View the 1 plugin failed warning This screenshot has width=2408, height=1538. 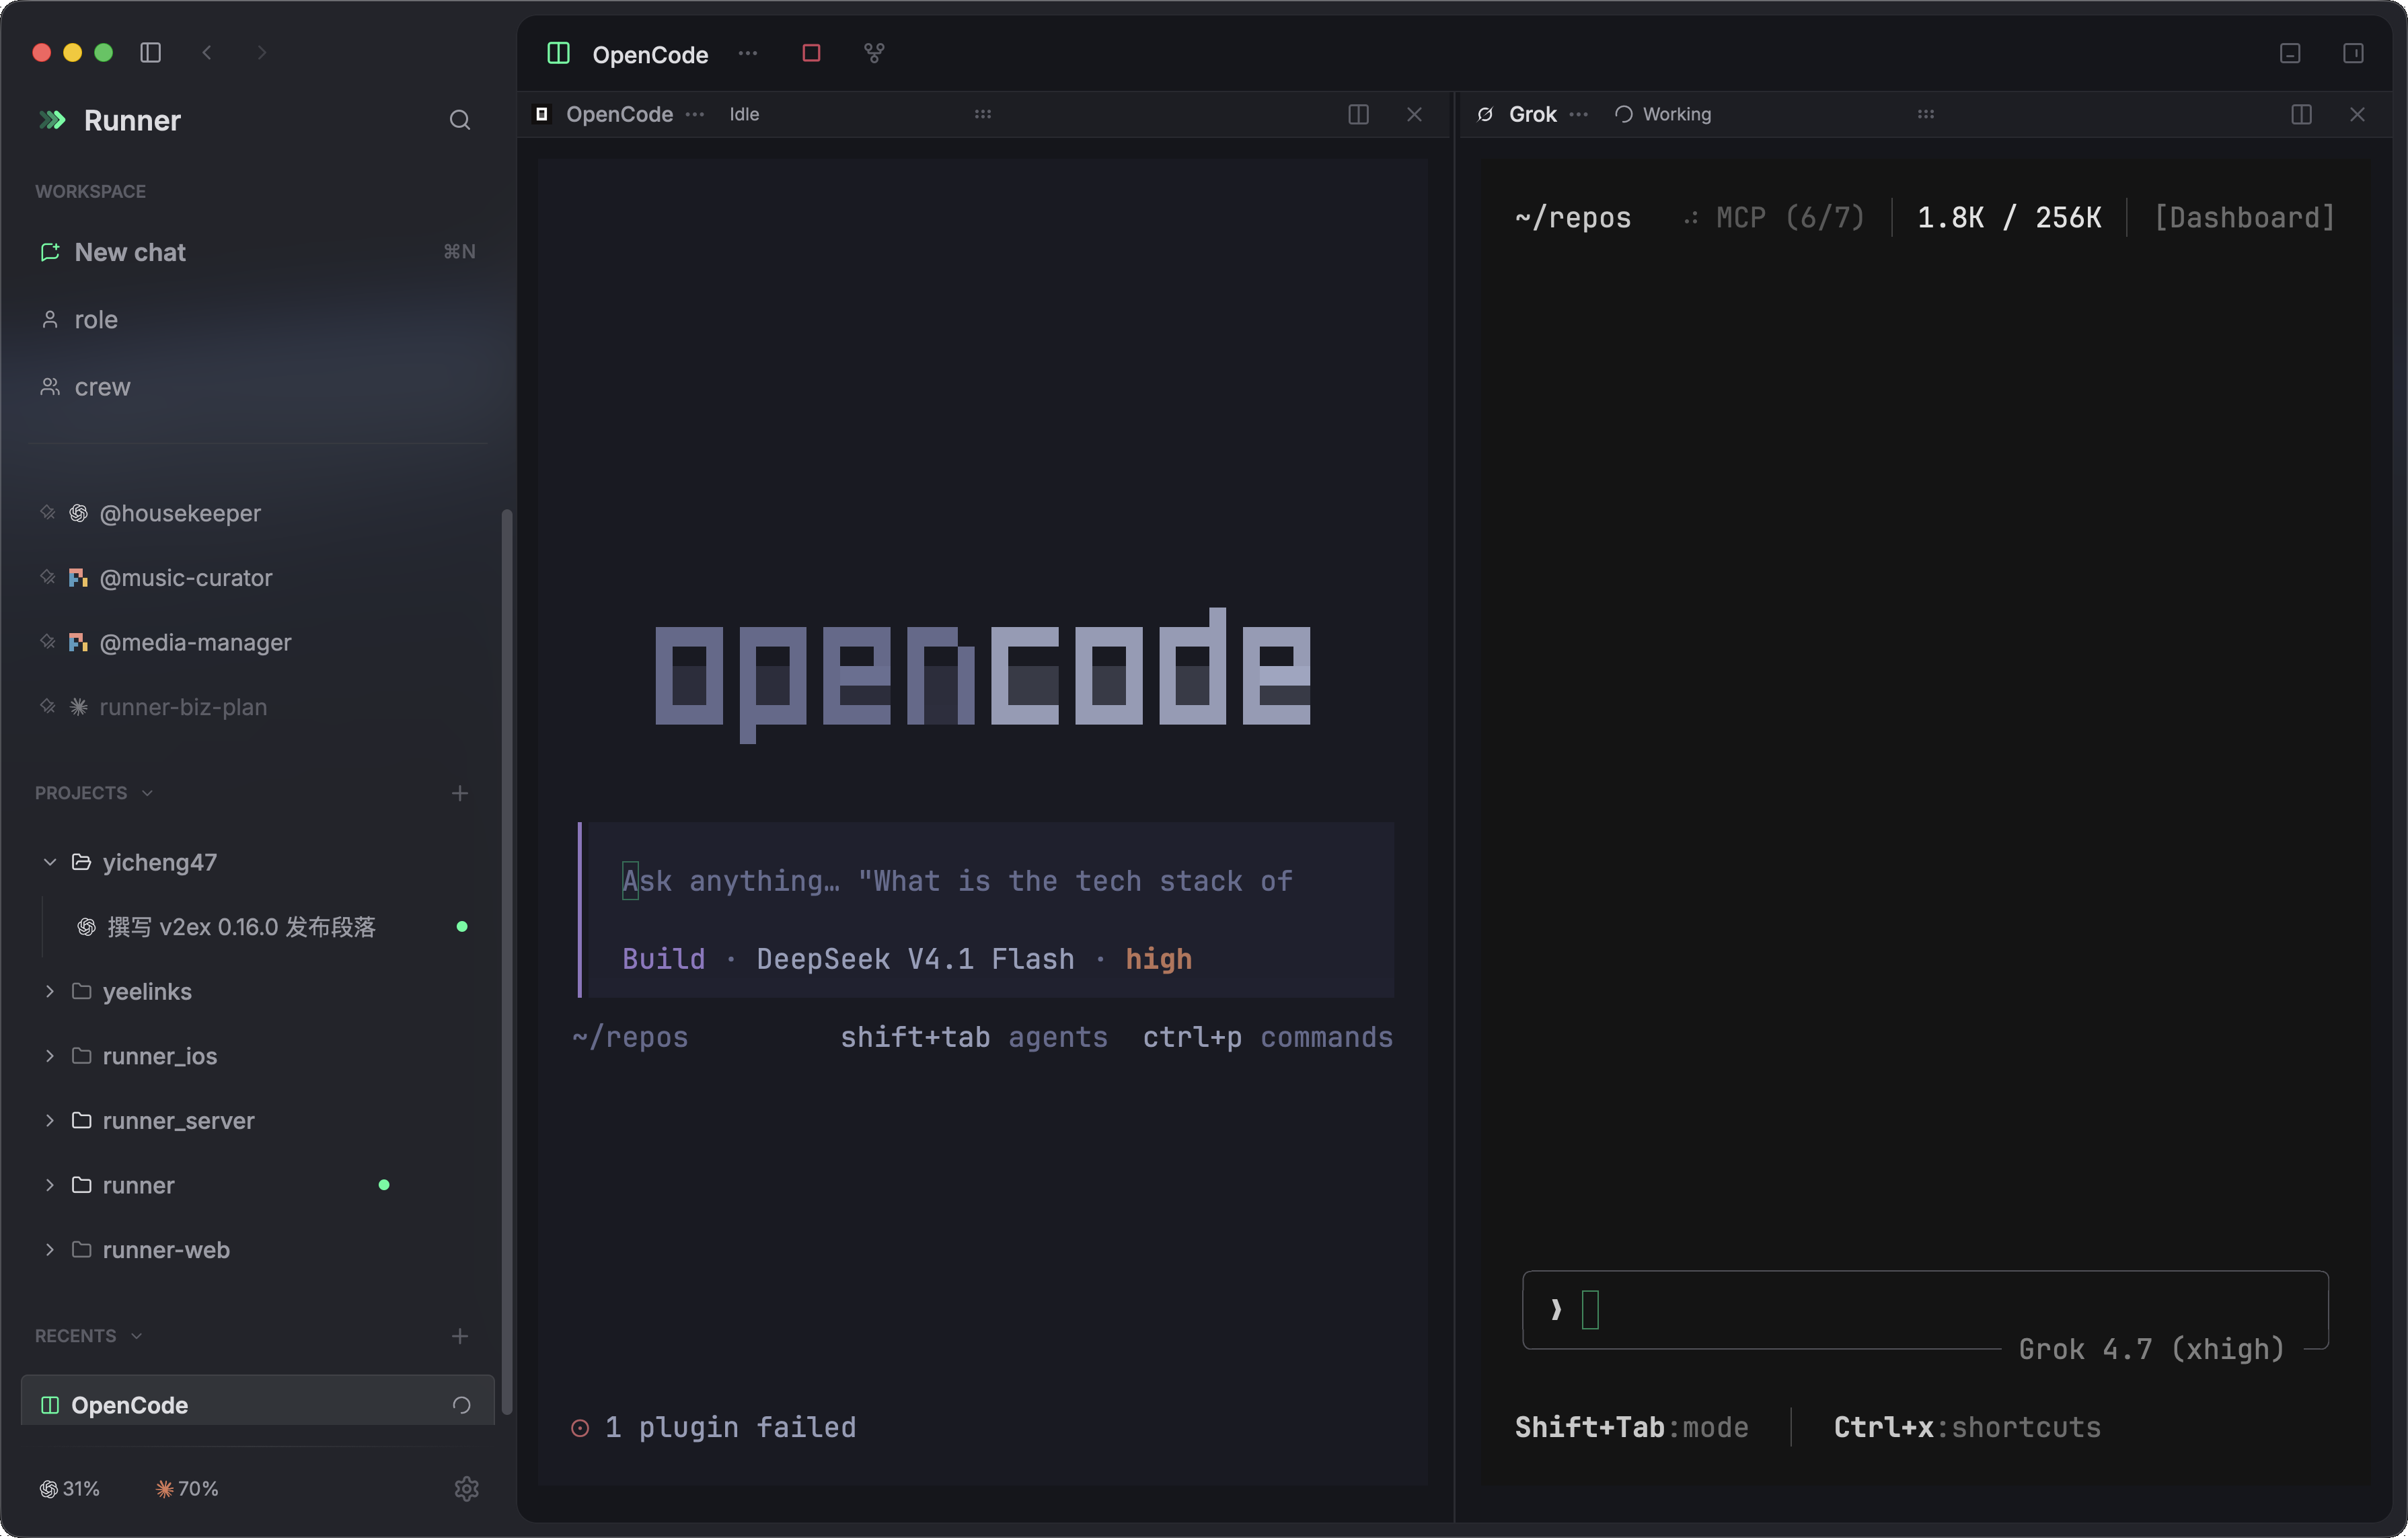pyautogui.click(x=713, y=1427)
